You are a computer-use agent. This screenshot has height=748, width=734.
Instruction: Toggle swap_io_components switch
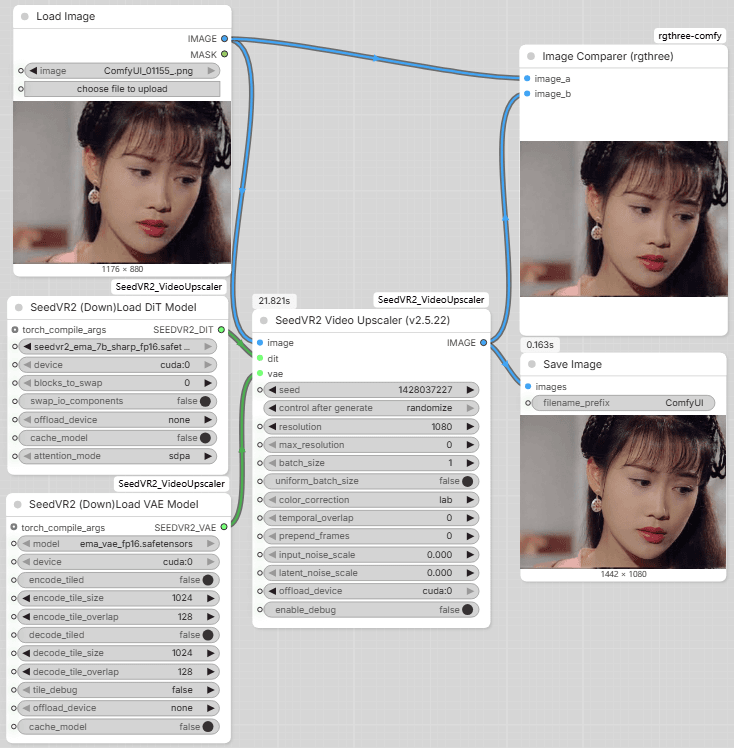(205, 401)
